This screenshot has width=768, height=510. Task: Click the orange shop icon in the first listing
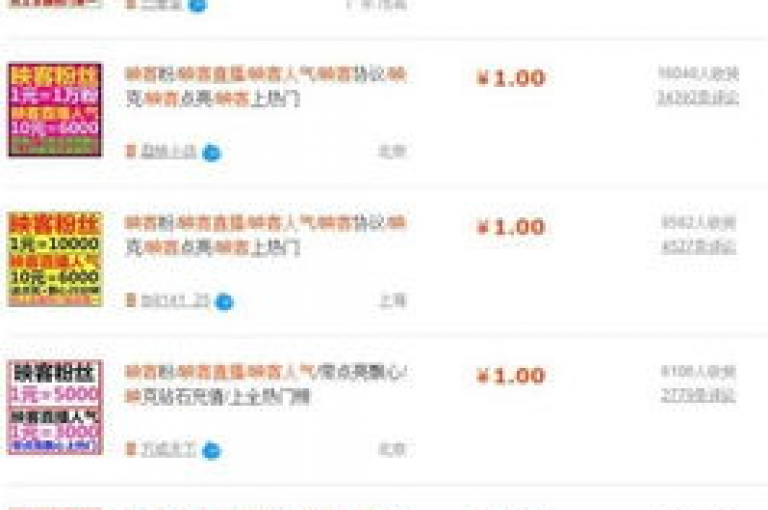pos(131,151)
